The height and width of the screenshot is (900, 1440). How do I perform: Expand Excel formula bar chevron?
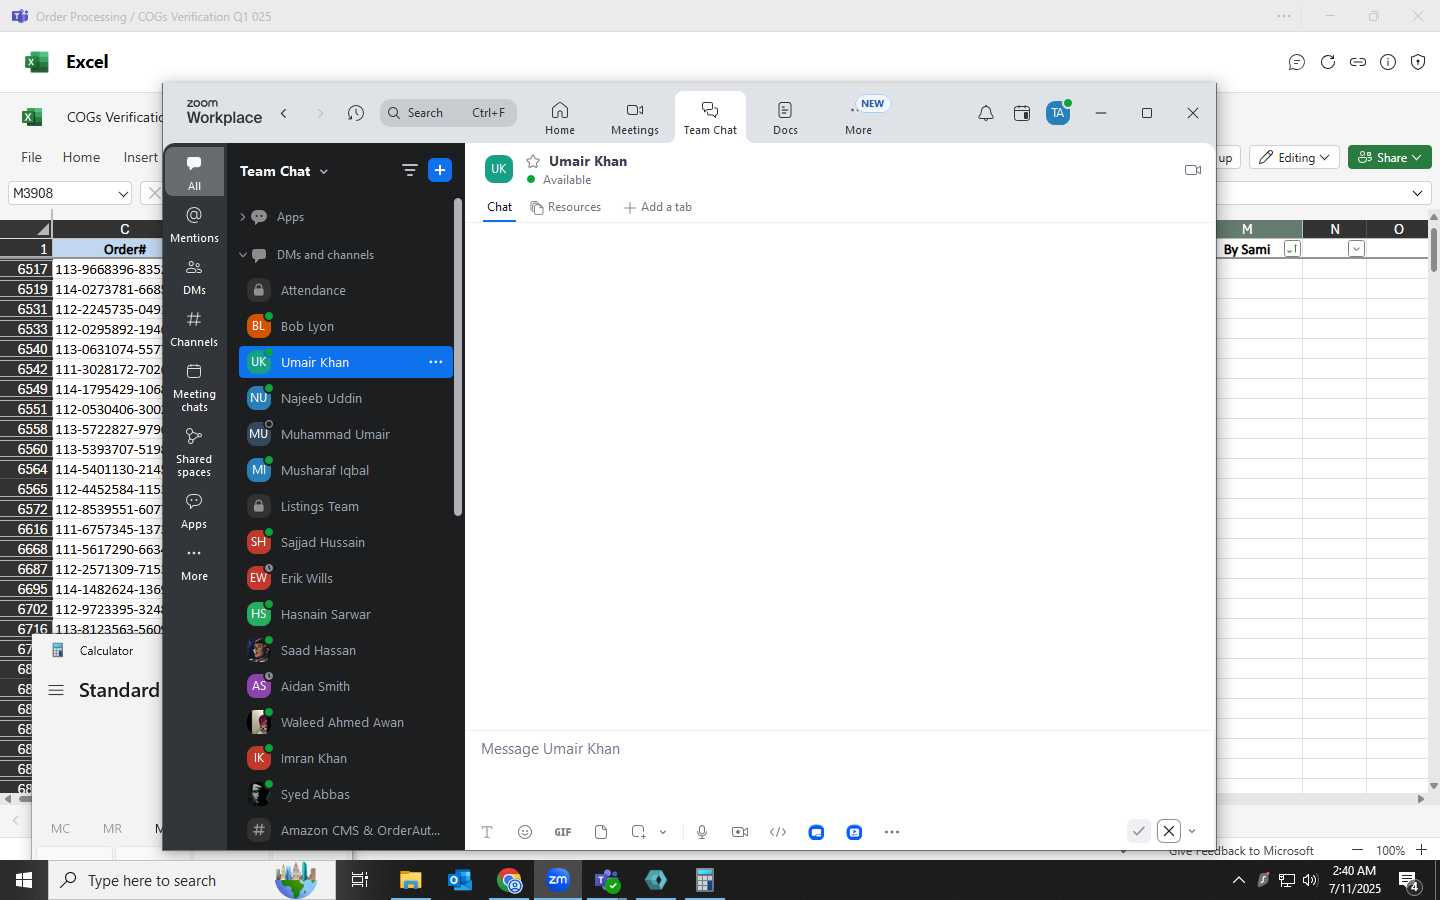coord(1417,193)
